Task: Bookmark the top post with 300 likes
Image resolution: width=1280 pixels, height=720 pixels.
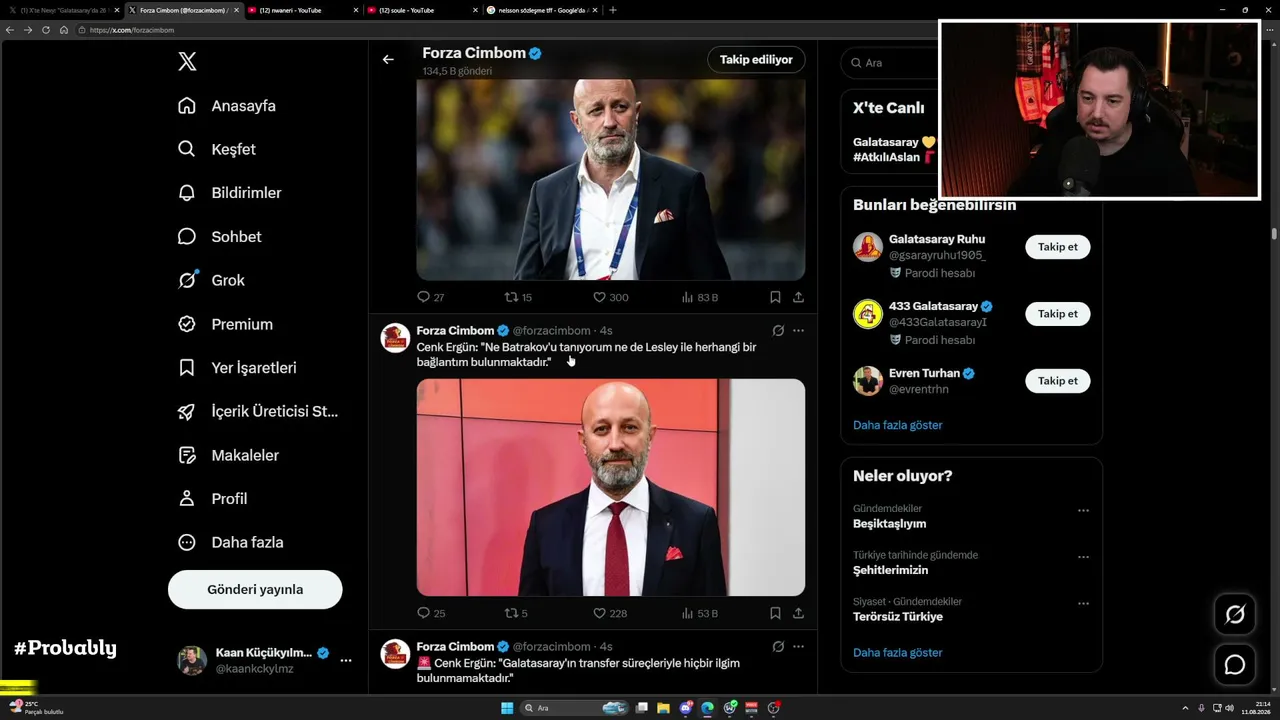Action: [775, 297]
